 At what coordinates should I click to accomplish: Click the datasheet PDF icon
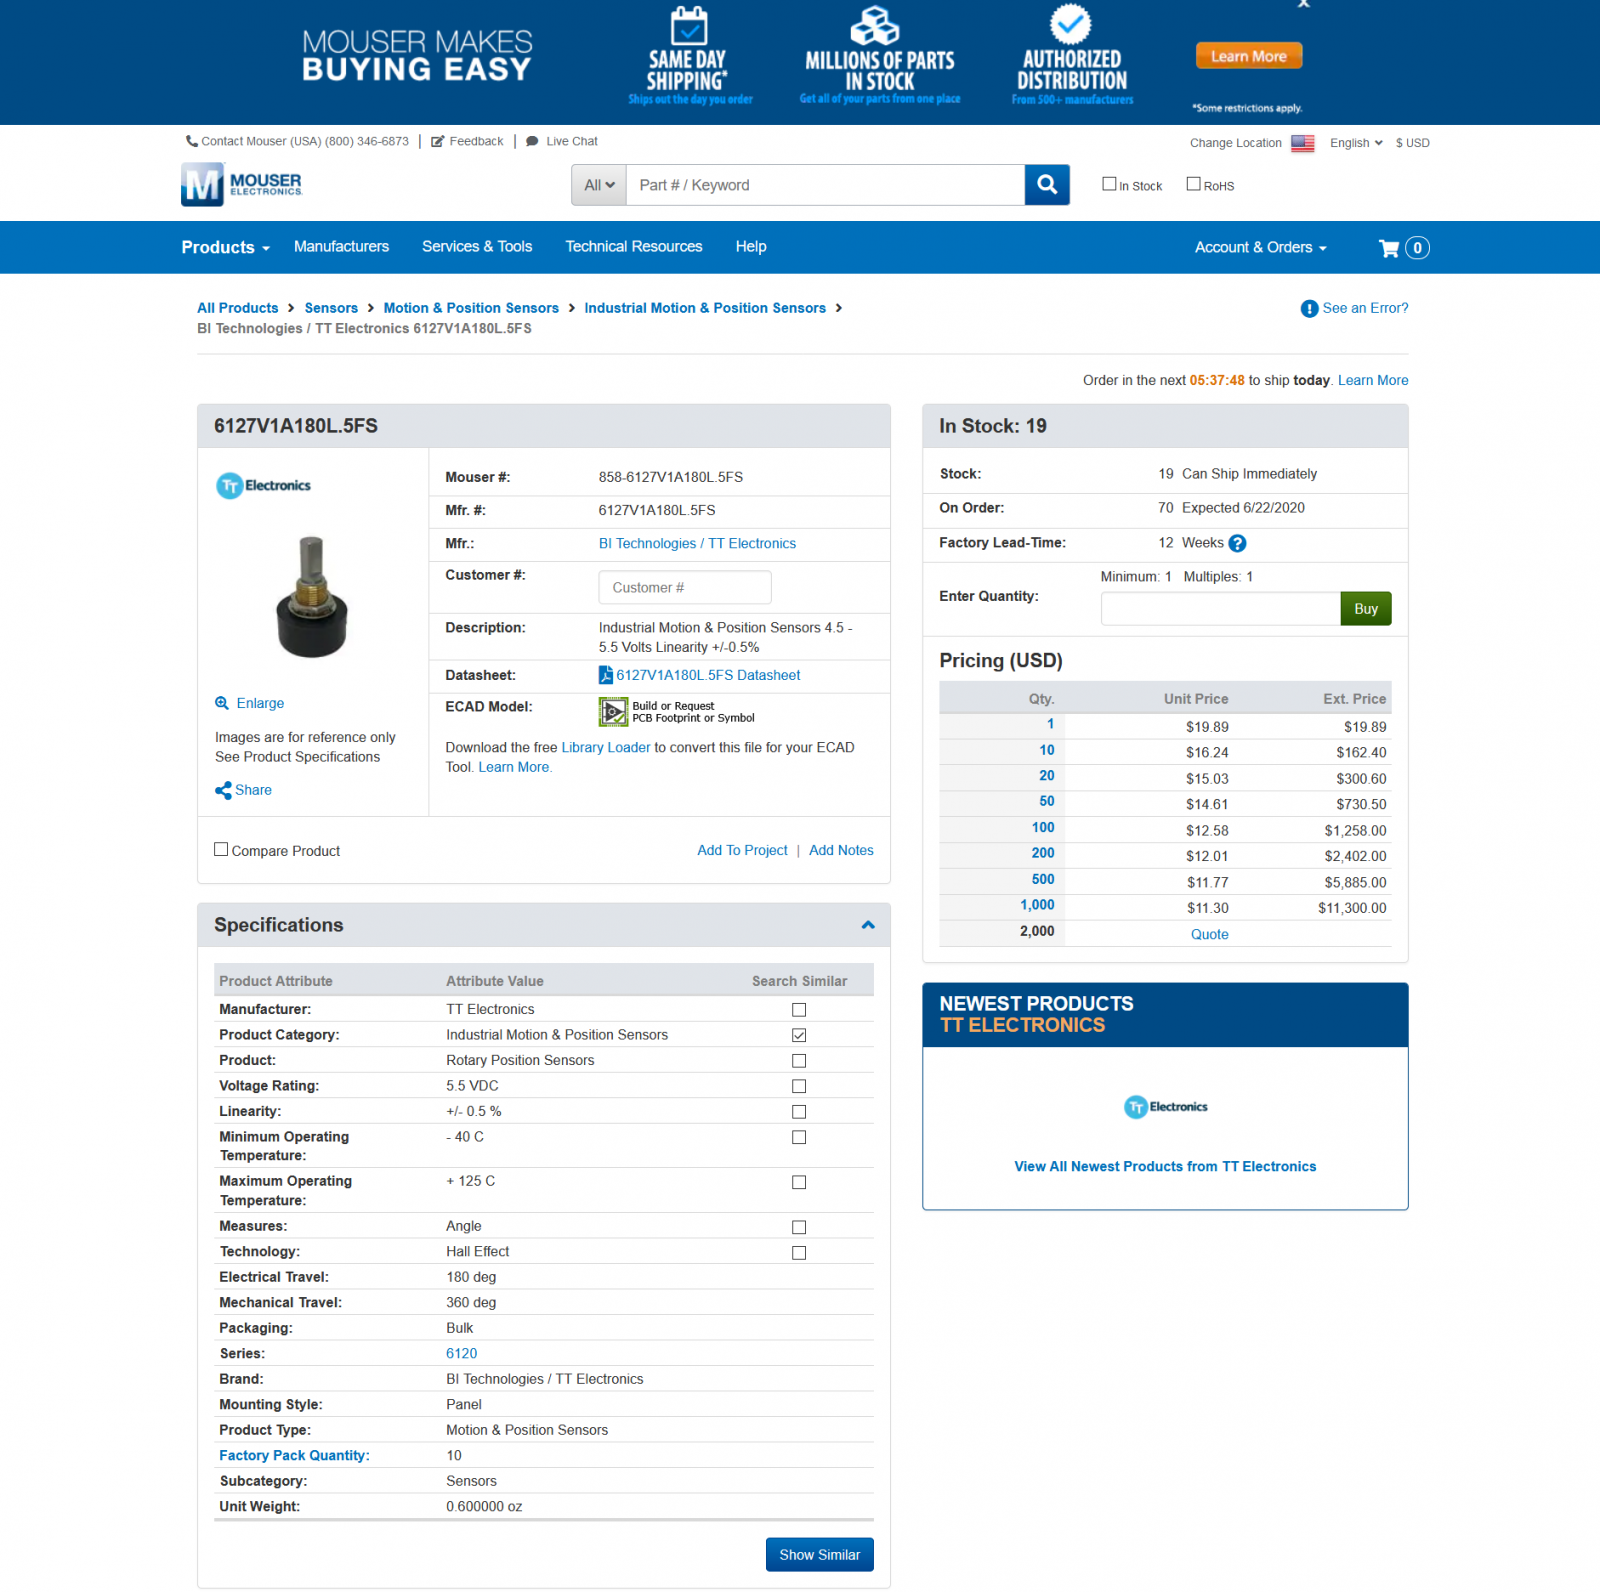pos(606,675)
